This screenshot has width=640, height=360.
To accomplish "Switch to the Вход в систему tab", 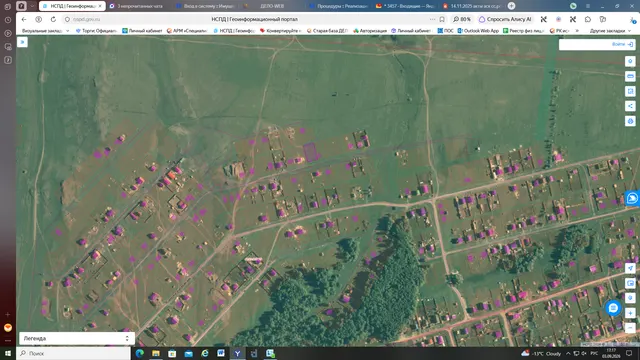I will 206,6.
